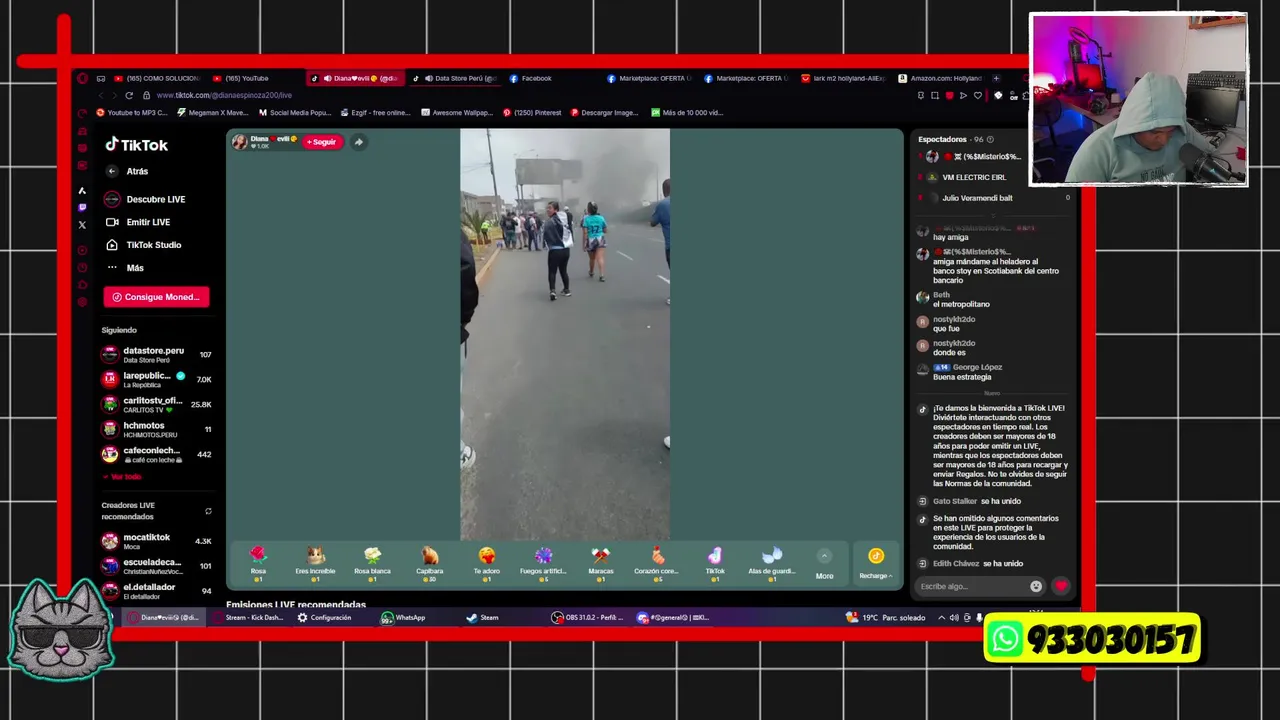Send the Maracas gift
The image size is (1280, 720).
600,564
